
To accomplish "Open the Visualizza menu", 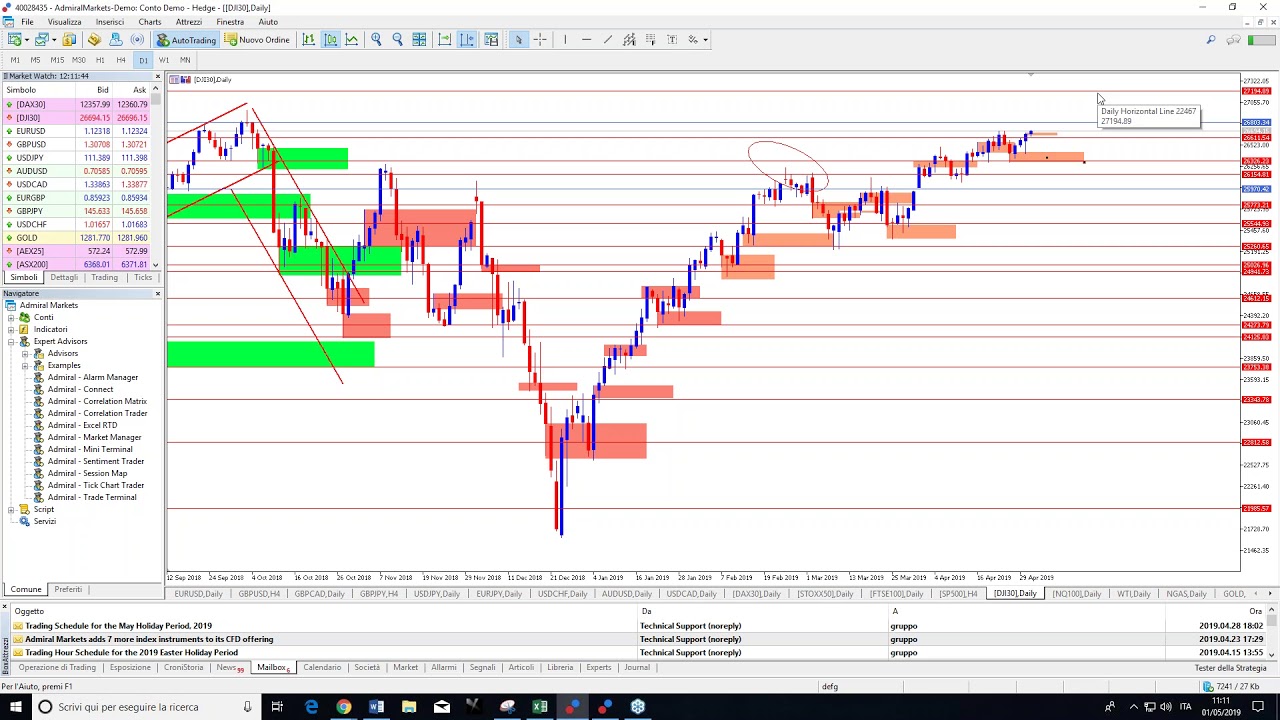I will point(65,22).
